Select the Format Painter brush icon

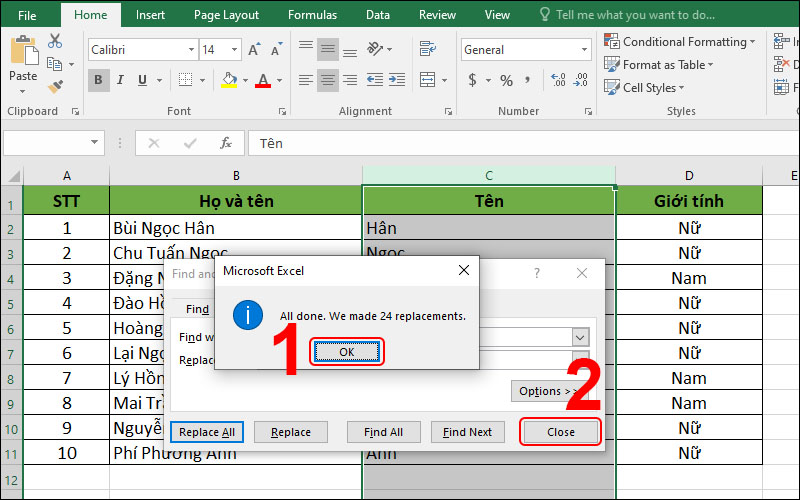(55, 87)
